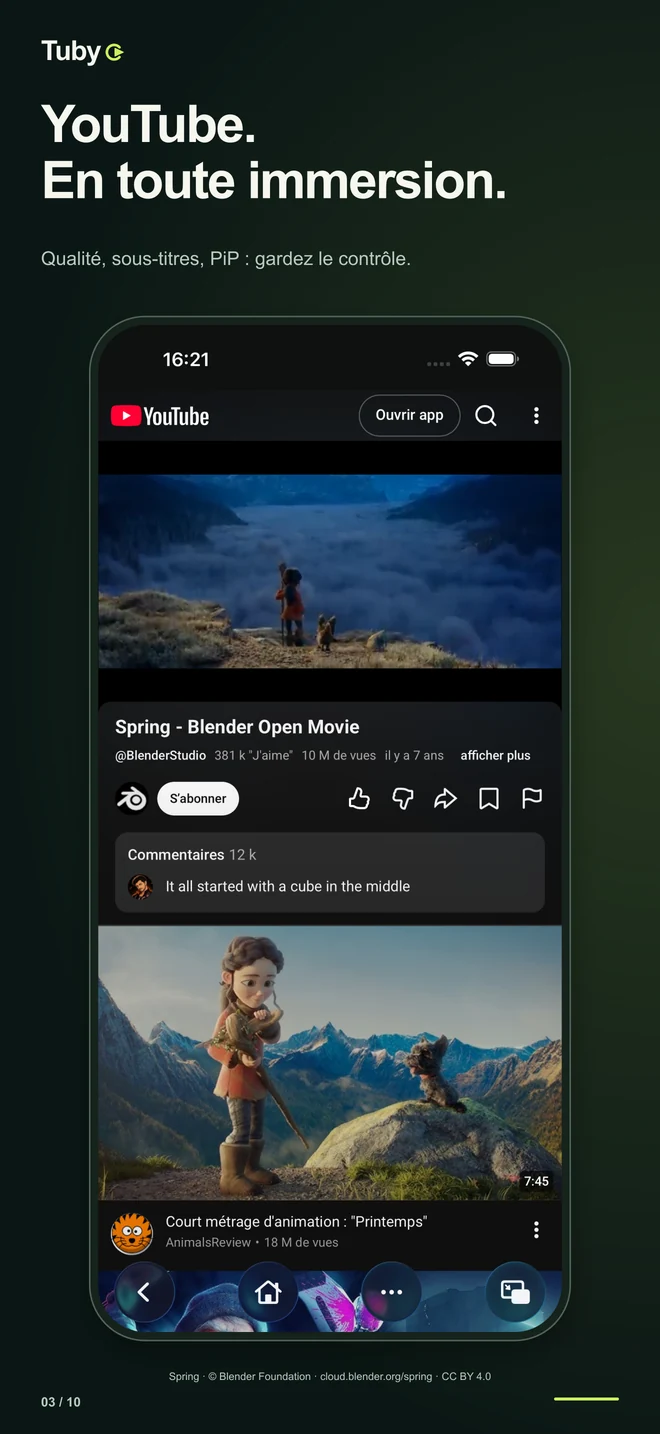The image size is (660, 1434).
Task: Open the YouTube header three-dot menu
Action: (x=536, y=416)
